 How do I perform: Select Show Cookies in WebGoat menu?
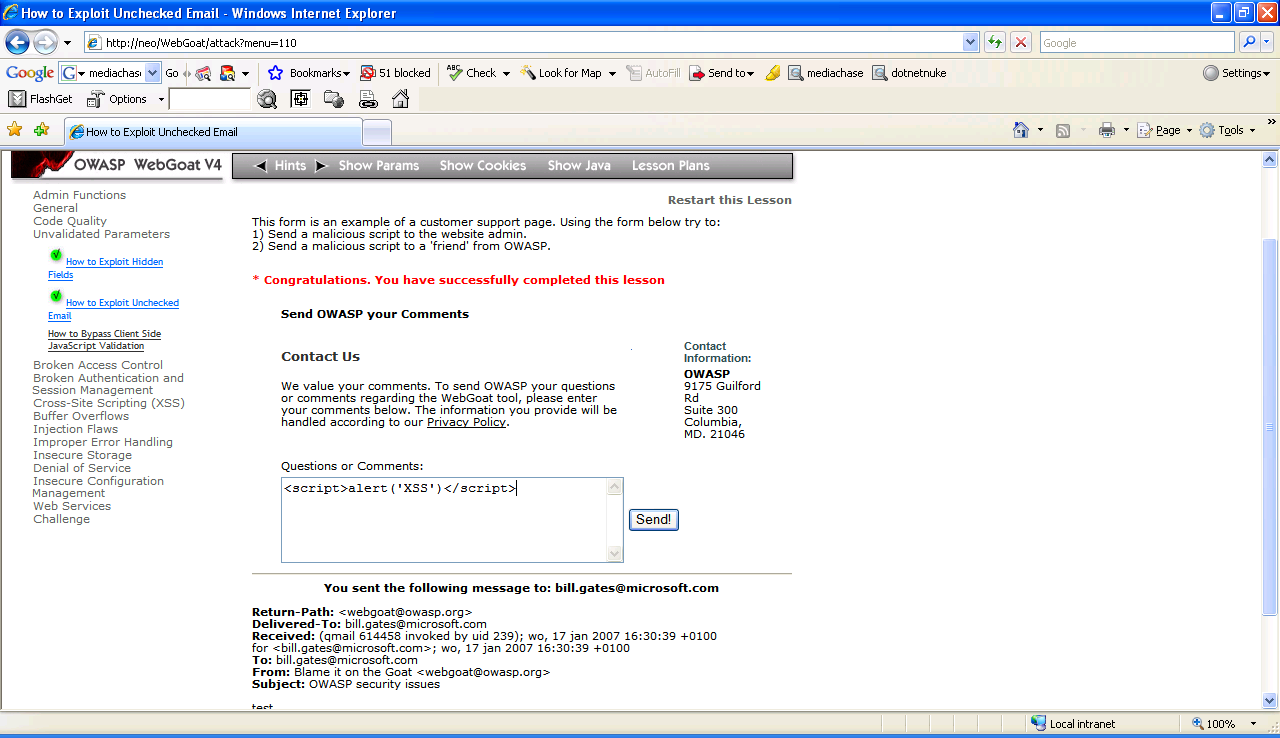(482, 166)
